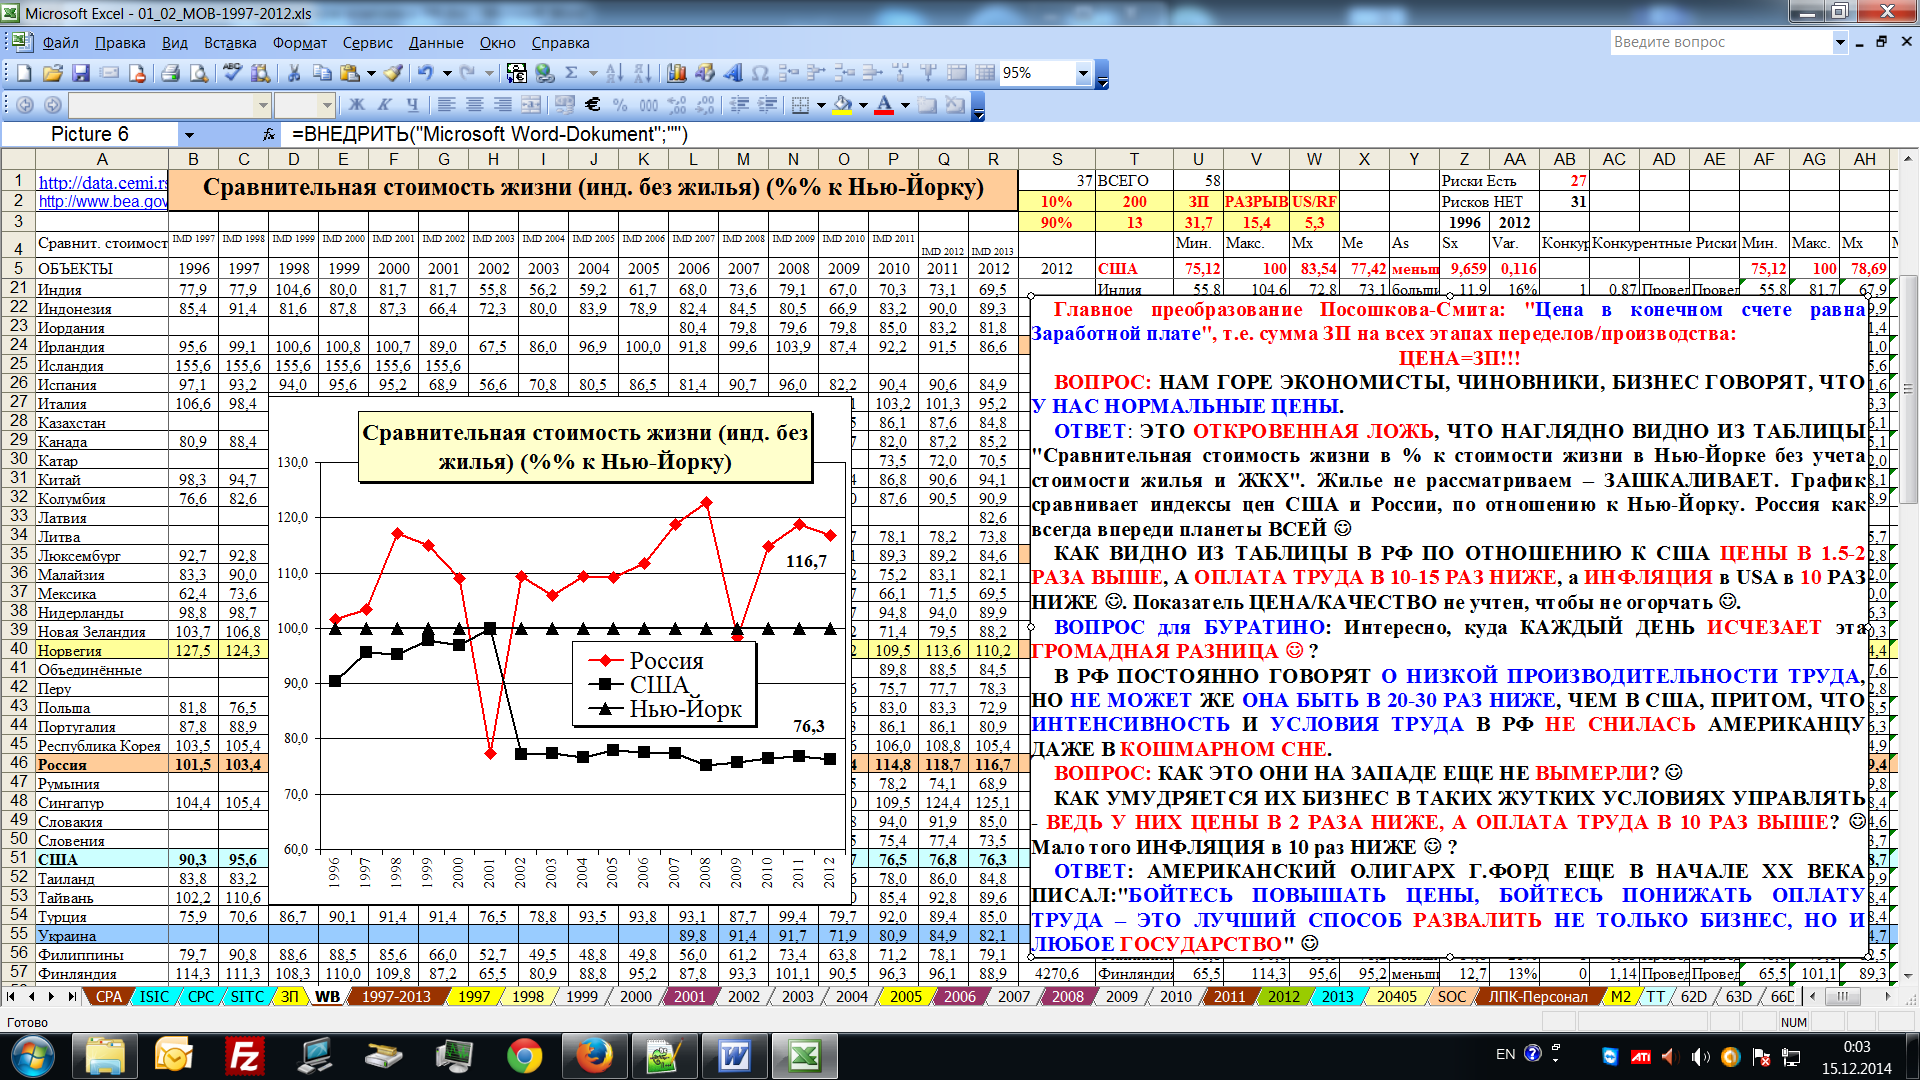Screen dimensions: 1920x1080
Task: Open the http://www.bea.gov link in cell A2
Action: point(102,202)
